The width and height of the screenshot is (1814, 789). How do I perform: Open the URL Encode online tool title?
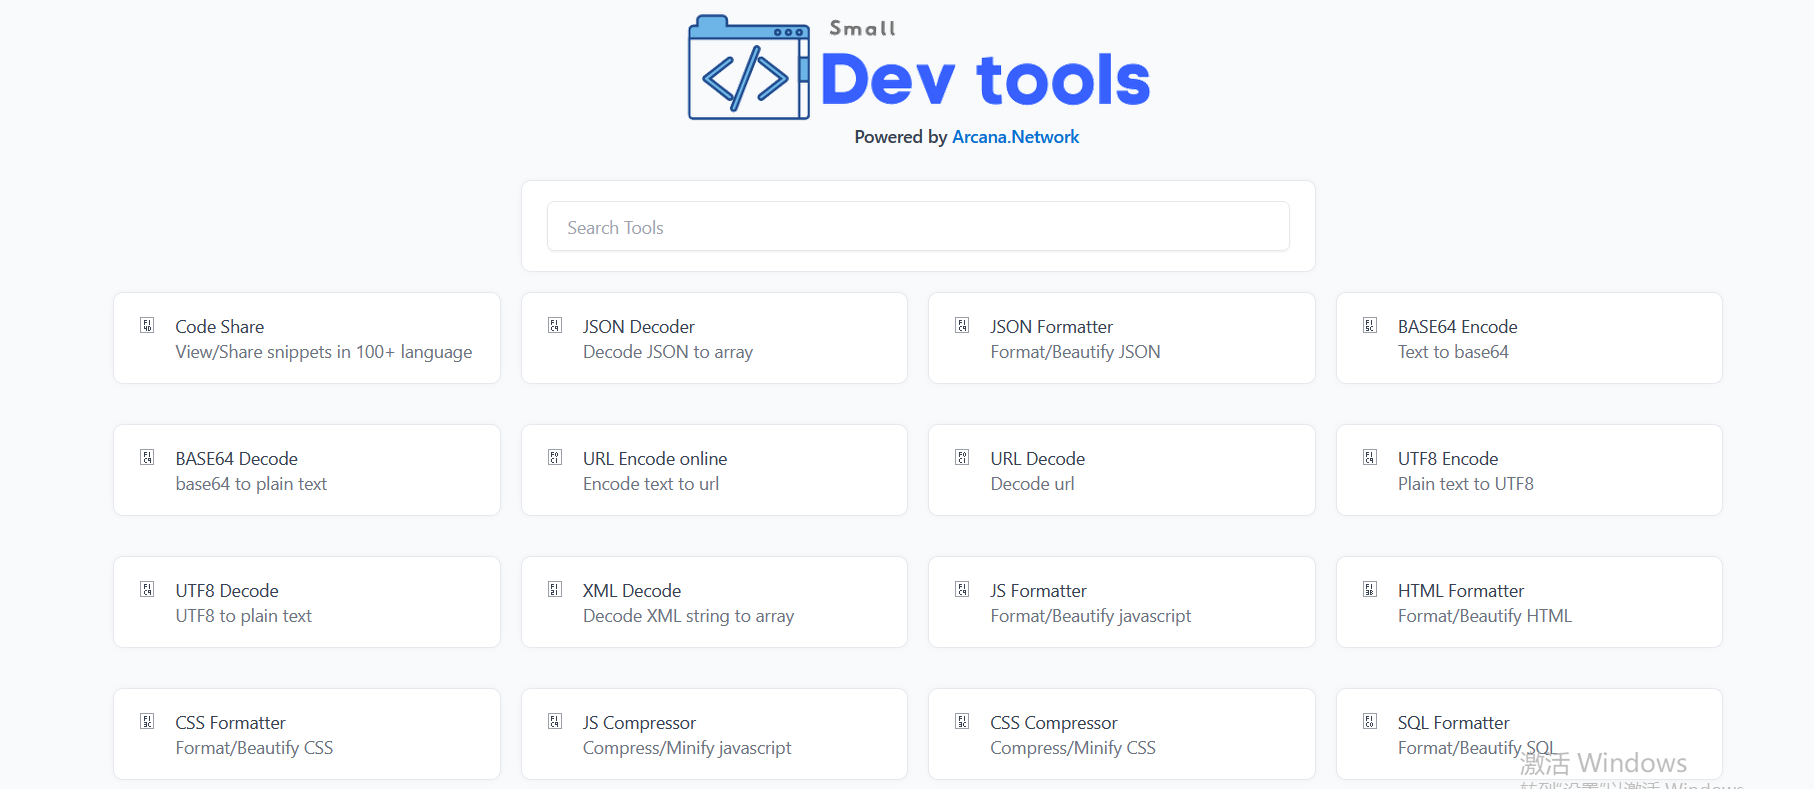click(655, 459)
